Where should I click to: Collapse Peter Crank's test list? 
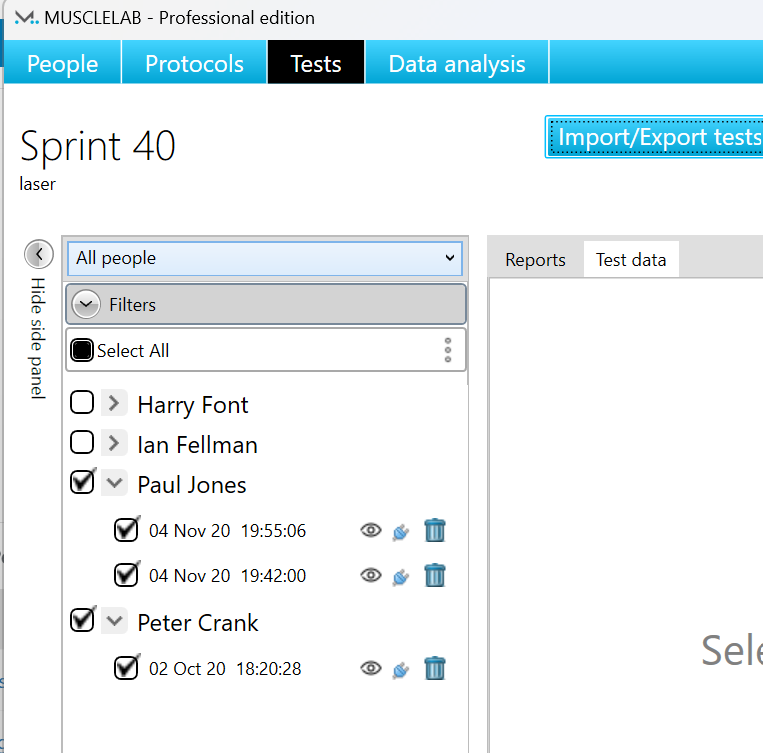[x=114, y=621]
